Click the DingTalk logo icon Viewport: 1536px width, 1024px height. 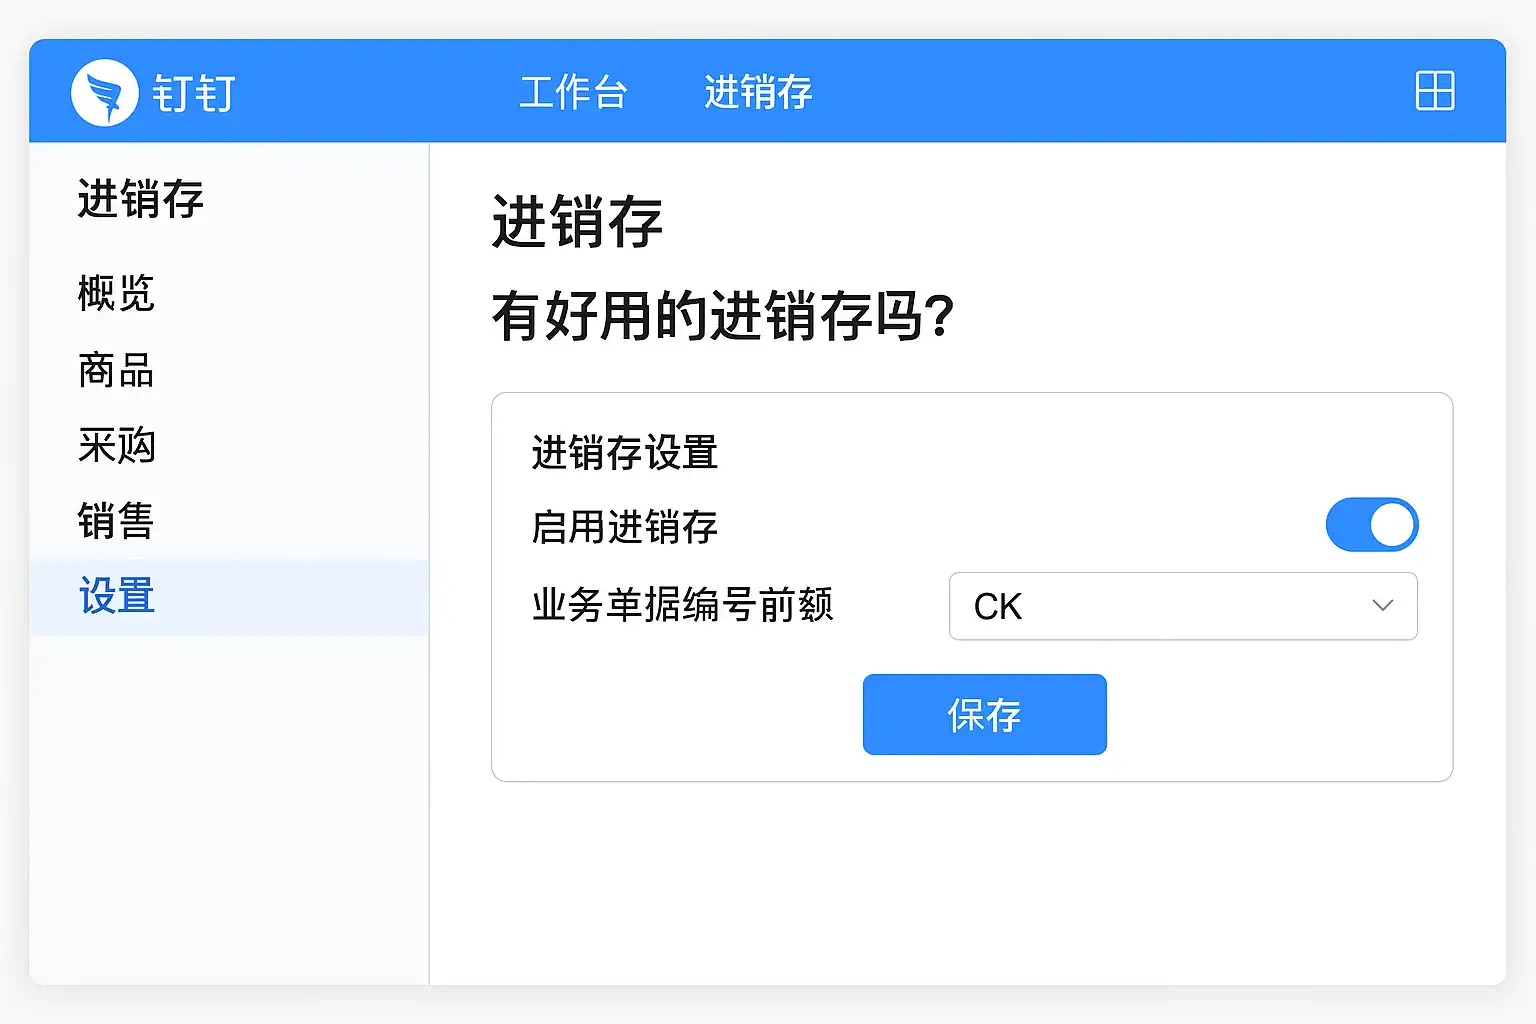pyautogui.click(x=105, y=93)
